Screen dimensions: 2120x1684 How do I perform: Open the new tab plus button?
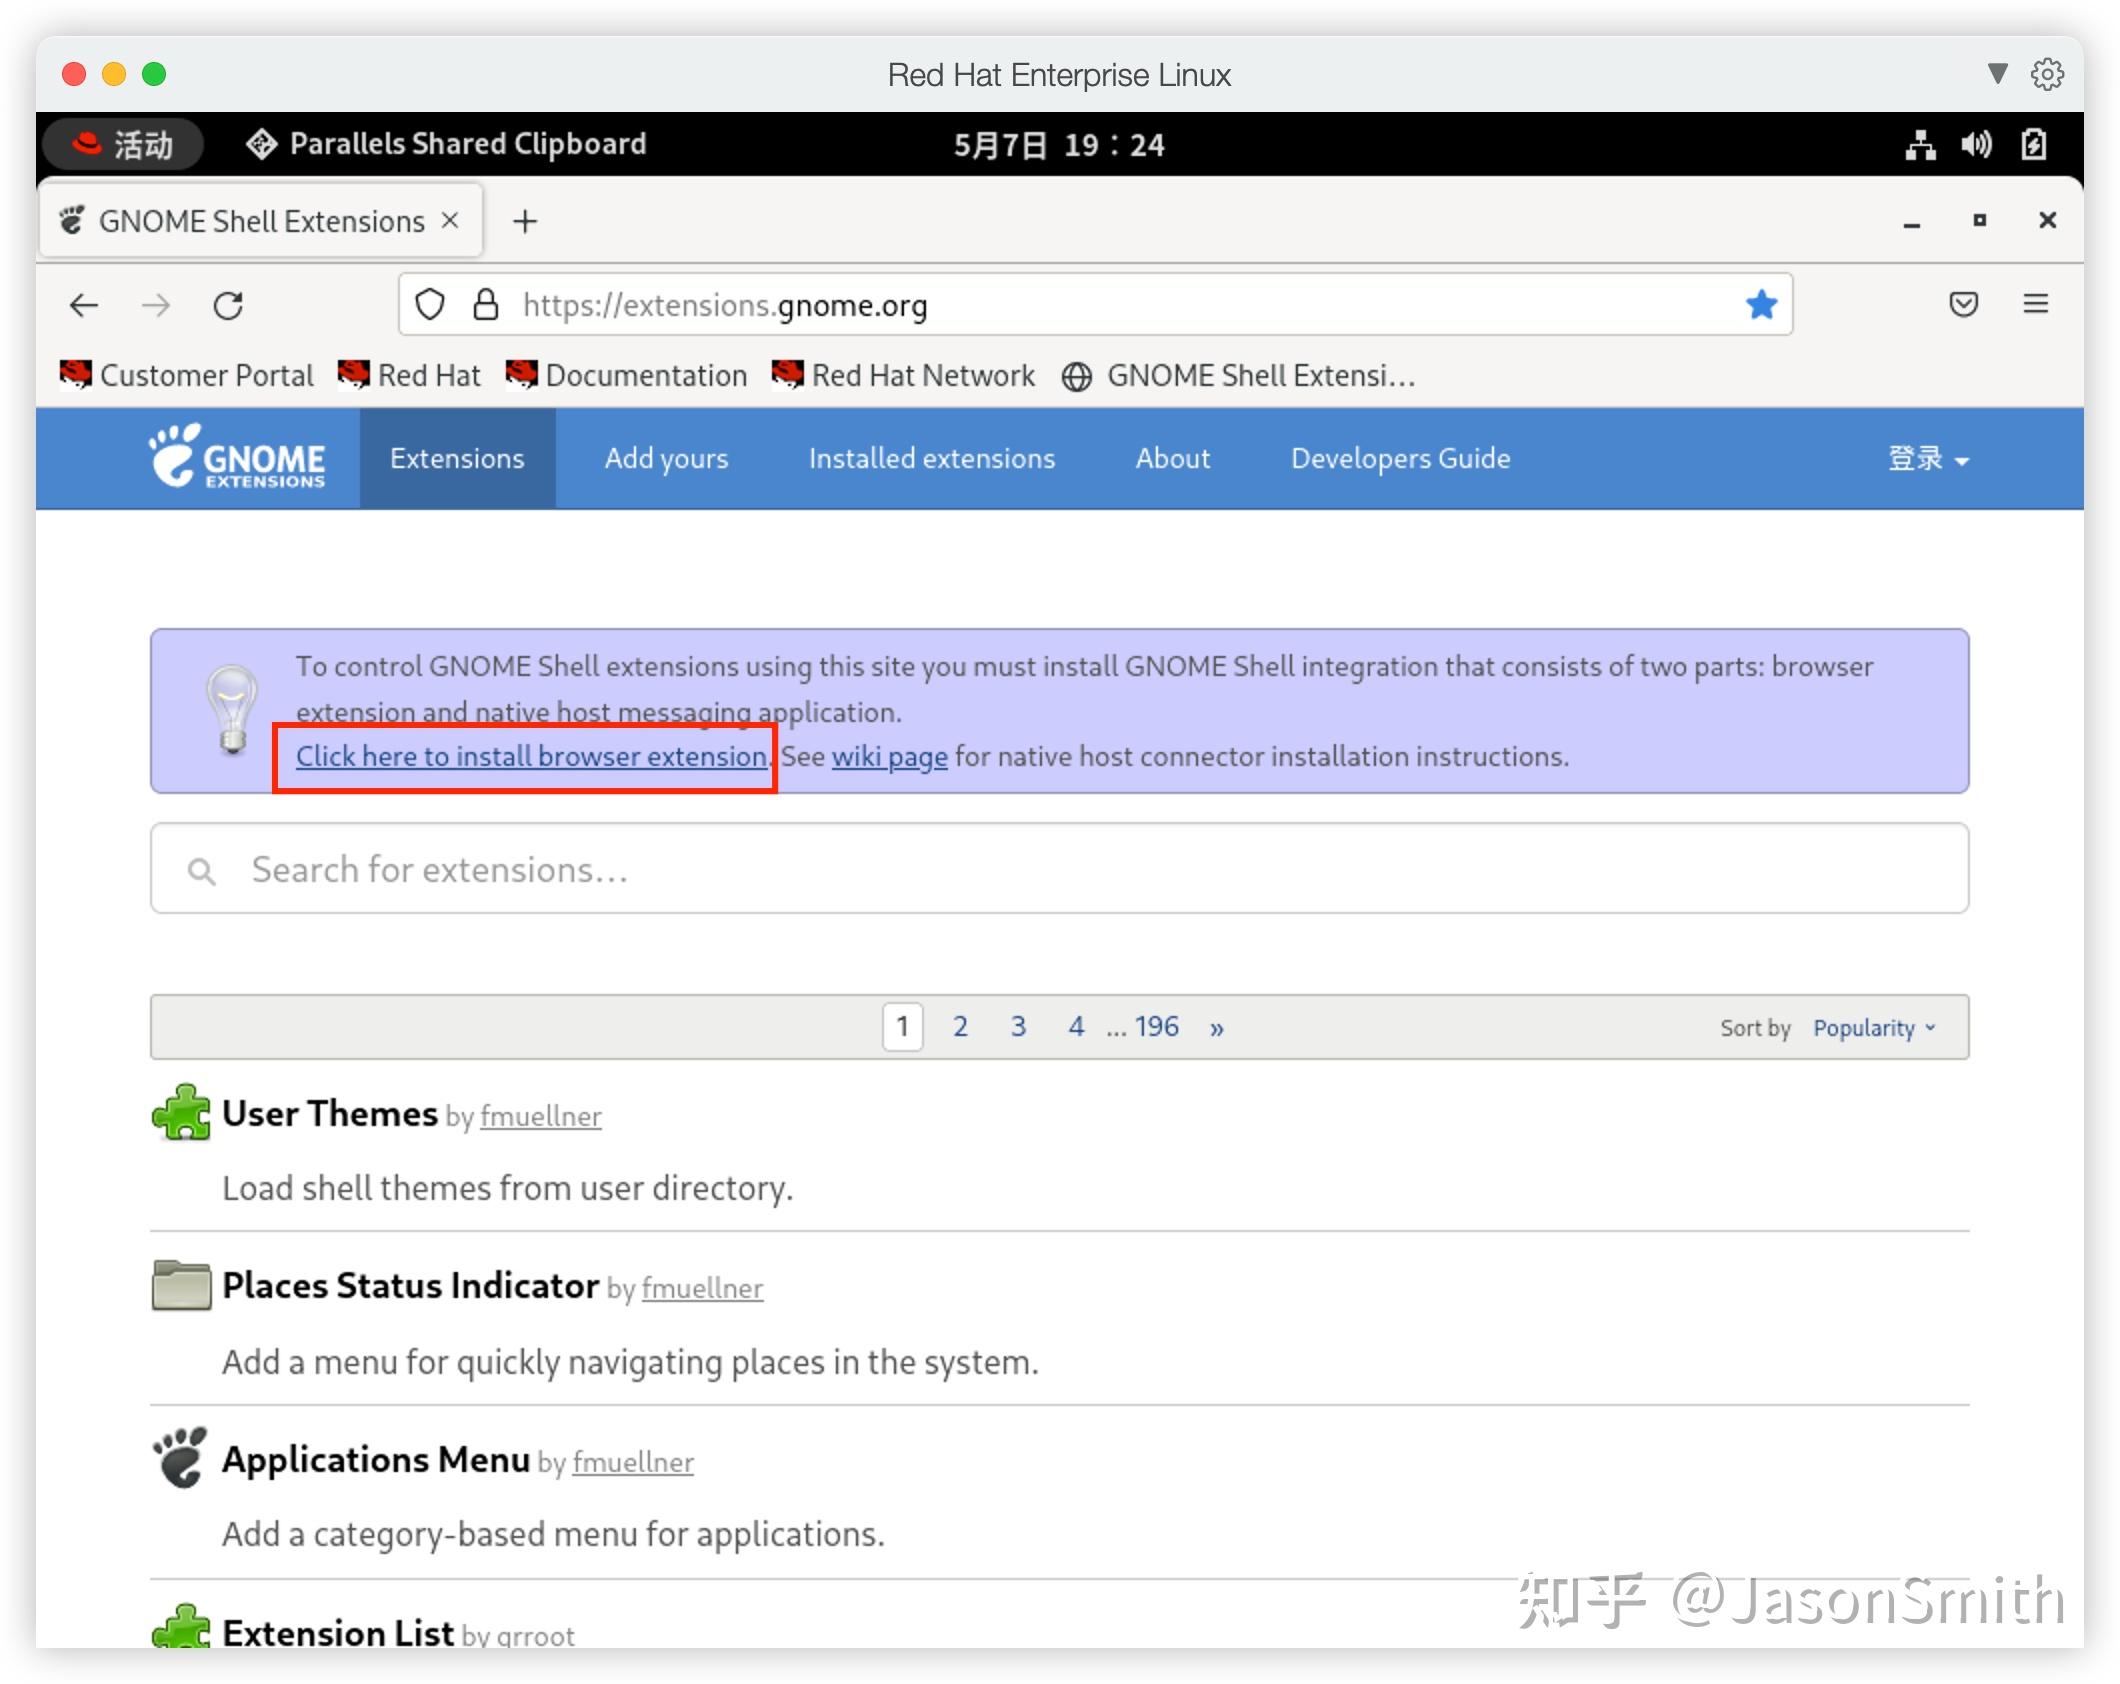tap(525, 222)
